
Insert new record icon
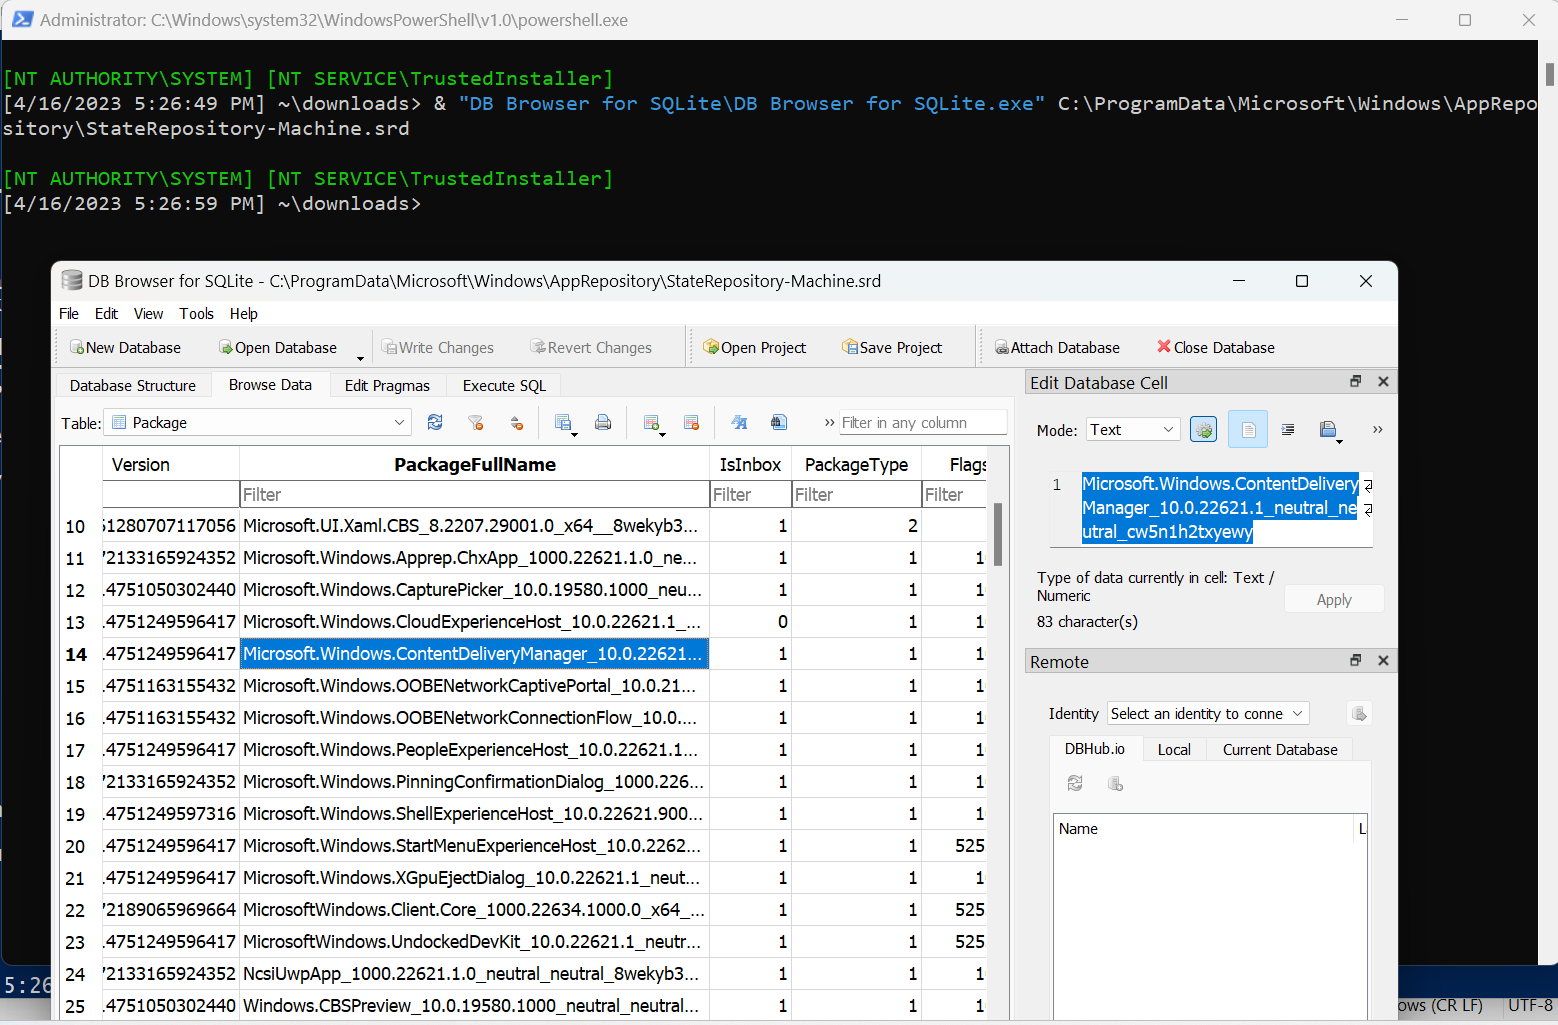[653, 423]
